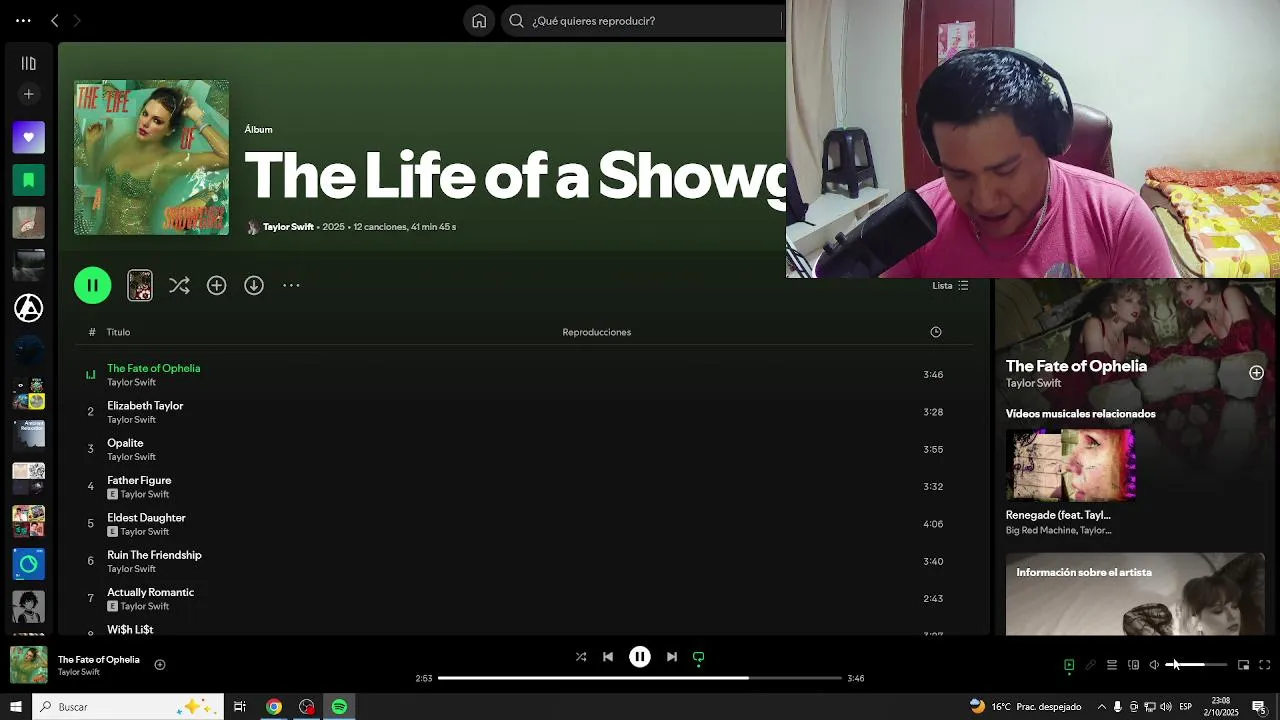1280x720 pixels.
Task: Add album to library with plus circle
Action: (216, 285)
